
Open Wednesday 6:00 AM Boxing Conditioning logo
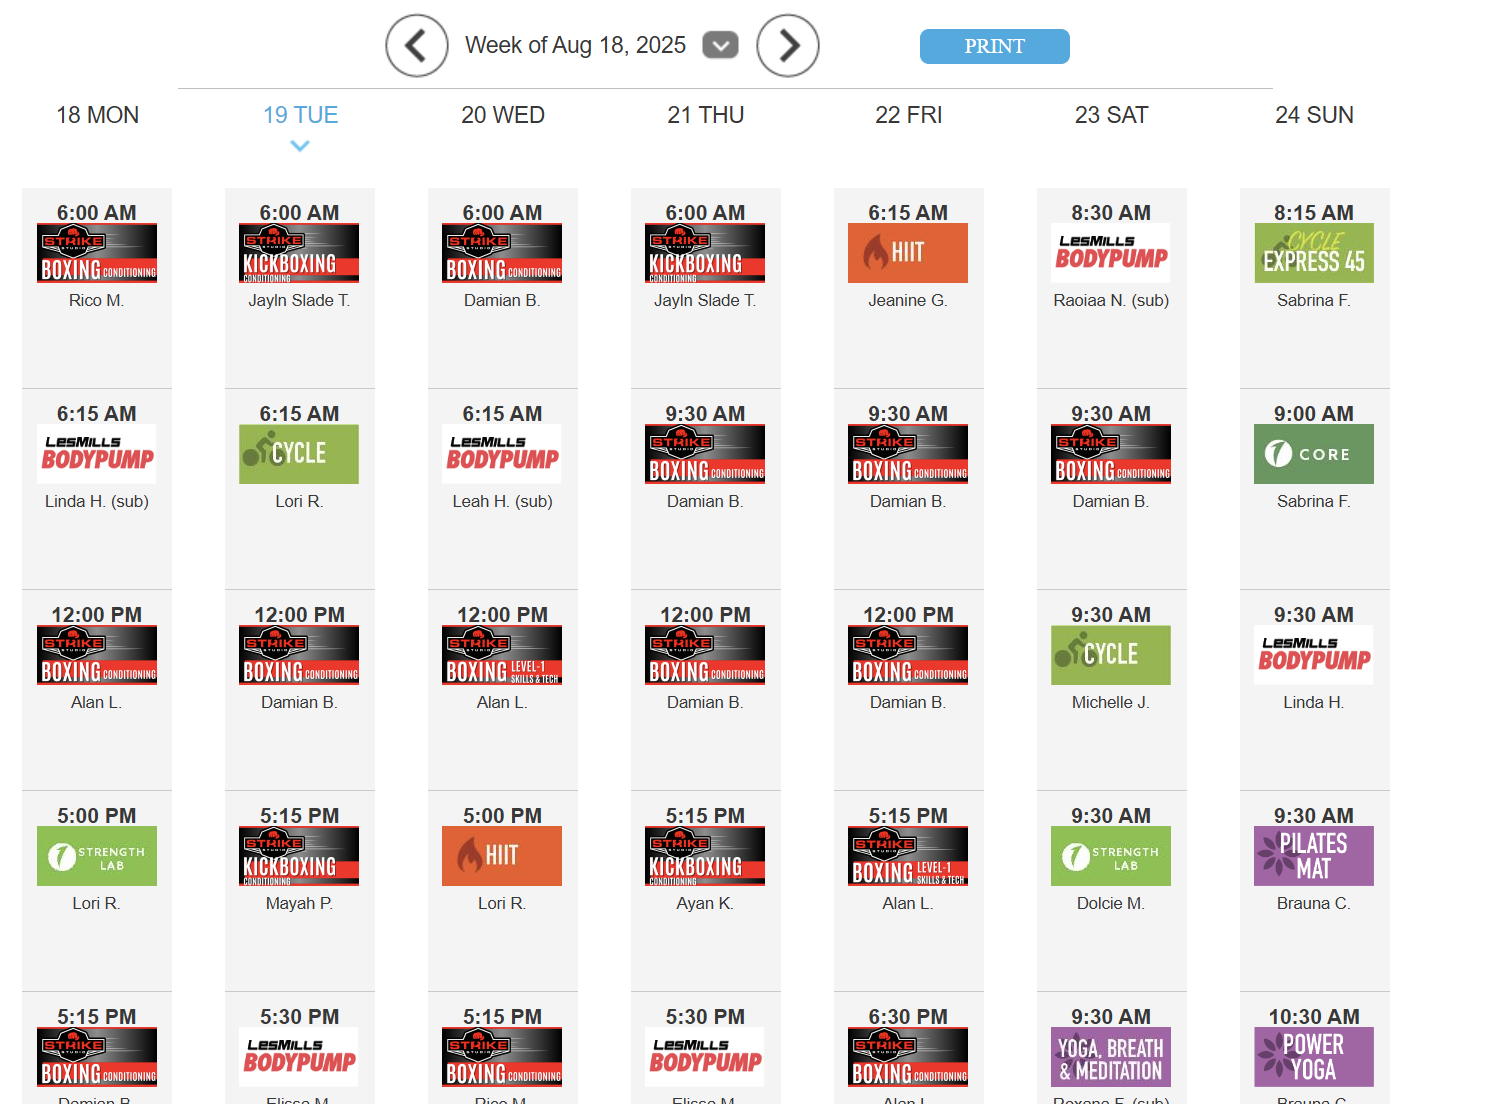[502, 253]
